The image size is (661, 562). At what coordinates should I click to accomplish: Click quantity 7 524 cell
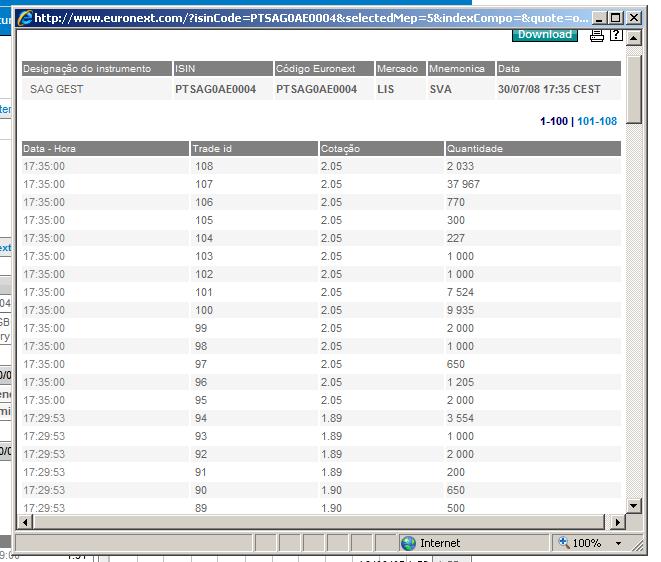pyautogui.click(x=460, y=292)
